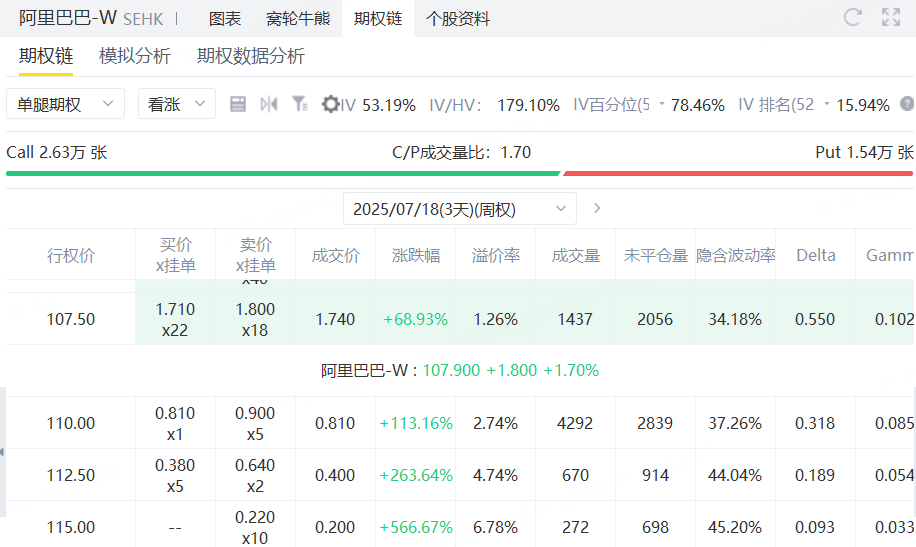Image resolution: width=916 pixels, height=547 pixels.
Task: Open the 单腿期权 strategy dropdown
Action: pyautogui.click(x=65, y=104)
